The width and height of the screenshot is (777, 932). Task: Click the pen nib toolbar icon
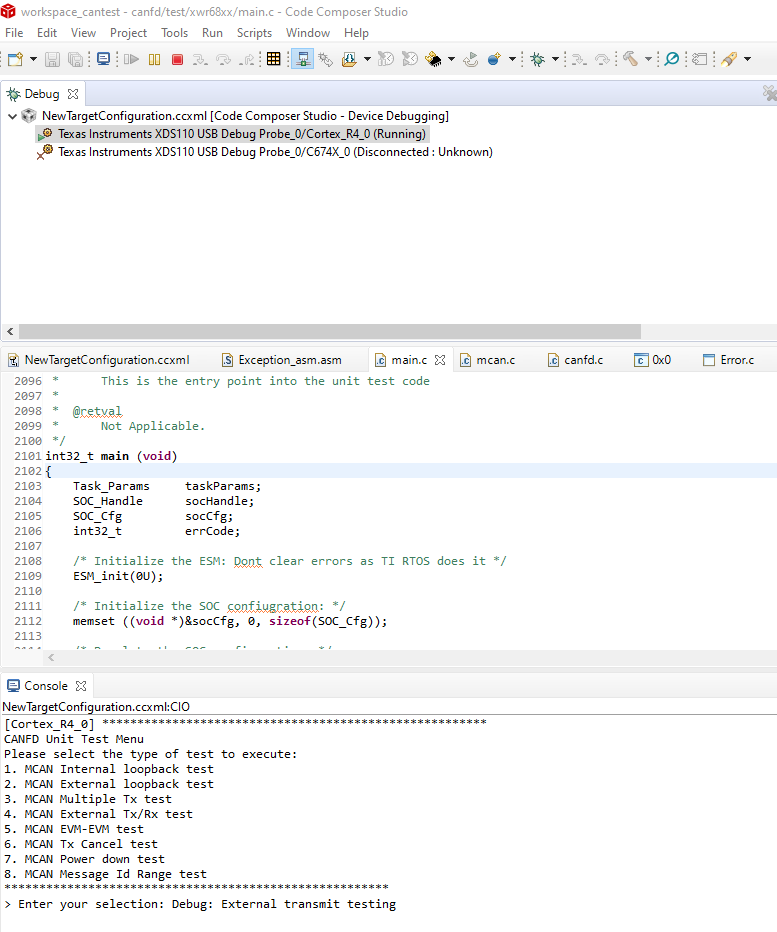[729, 59]
